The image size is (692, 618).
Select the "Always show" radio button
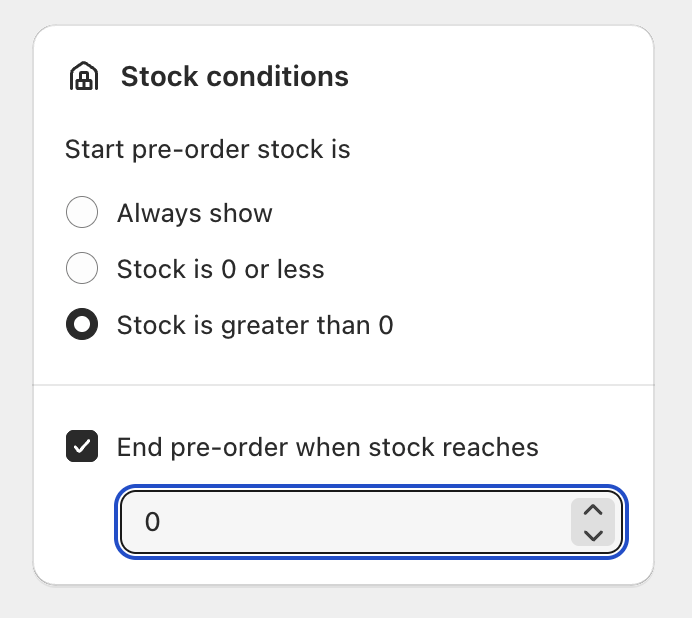coord(82,213)
